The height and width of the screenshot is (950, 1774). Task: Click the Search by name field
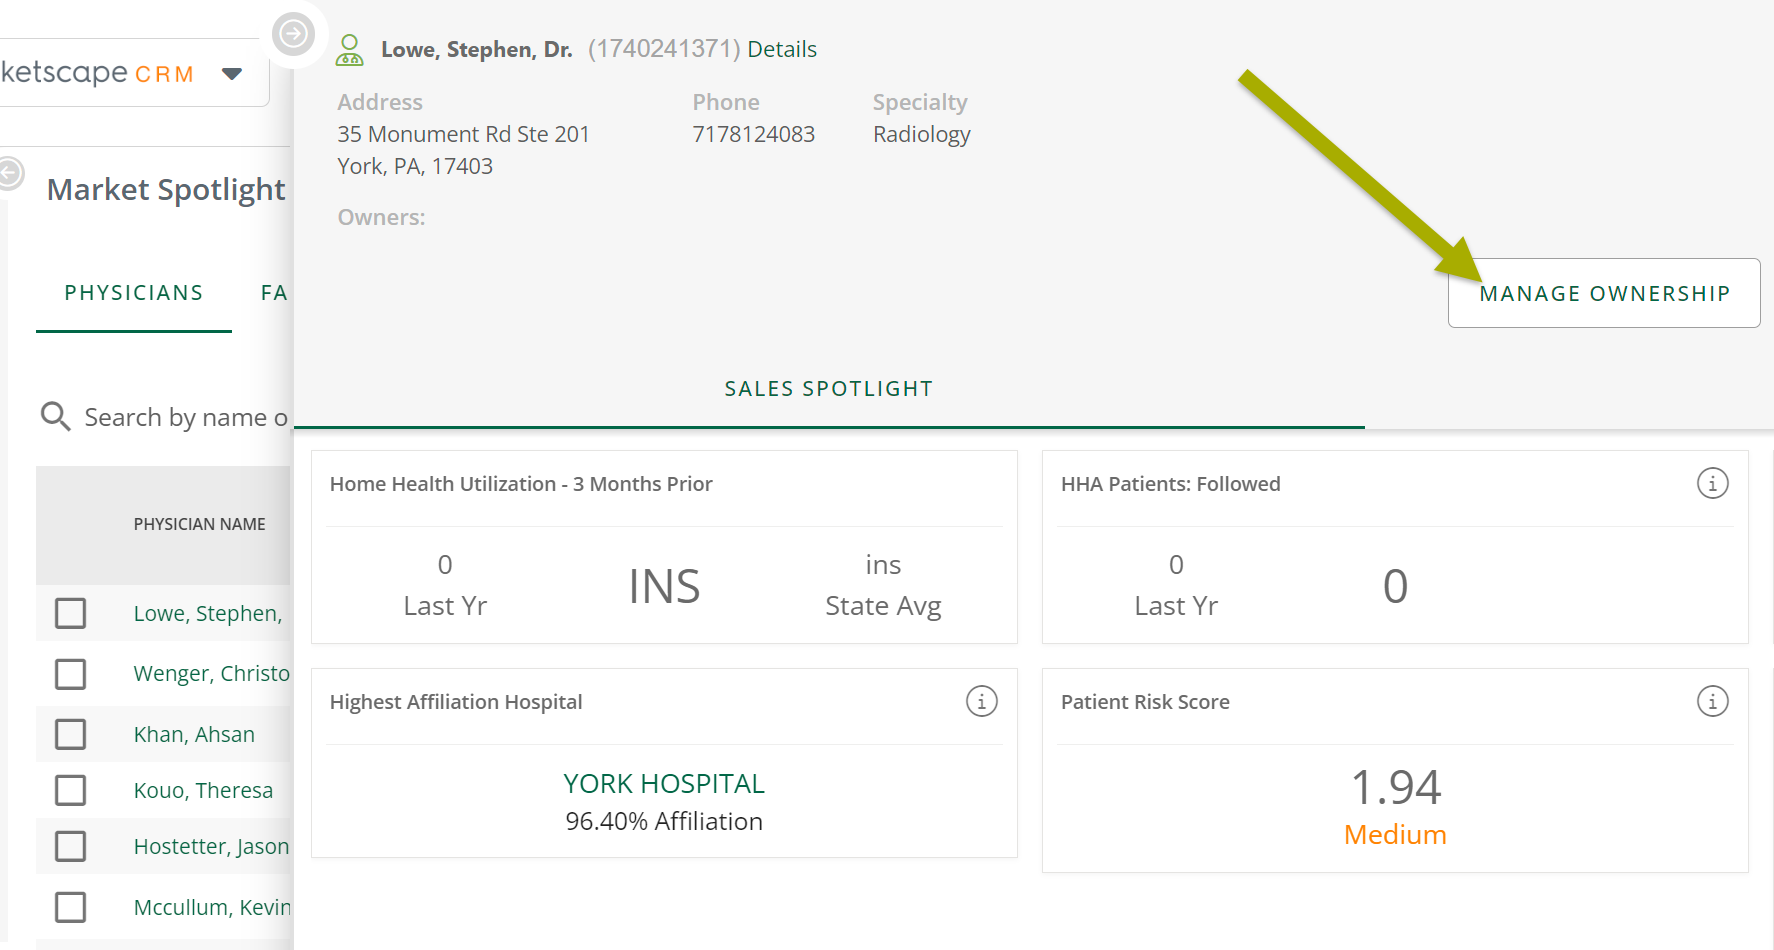[x=186, y=417]
